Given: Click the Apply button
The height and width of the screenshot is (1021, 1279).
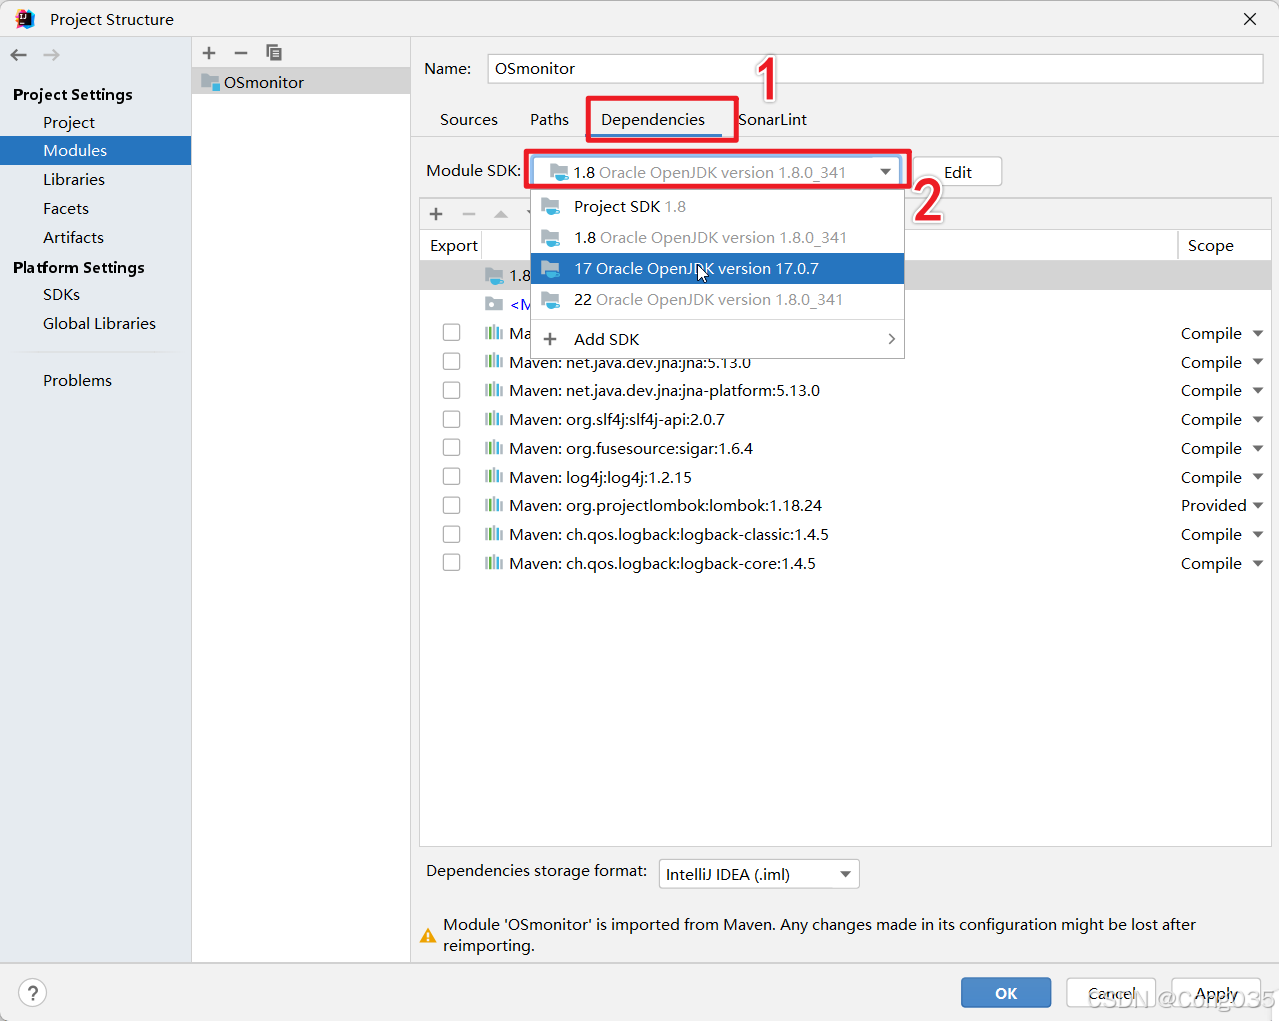Looking at the screenshot, I should (x=1216, y=993).
